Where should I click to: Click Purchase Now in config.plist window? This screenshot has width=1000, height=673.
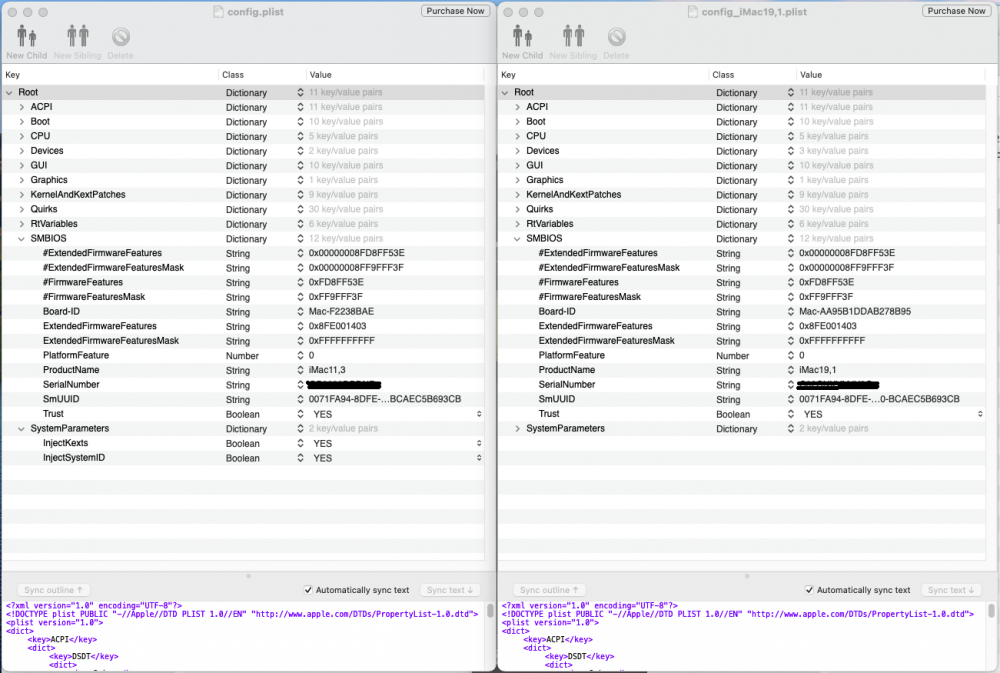coord(455,11)
